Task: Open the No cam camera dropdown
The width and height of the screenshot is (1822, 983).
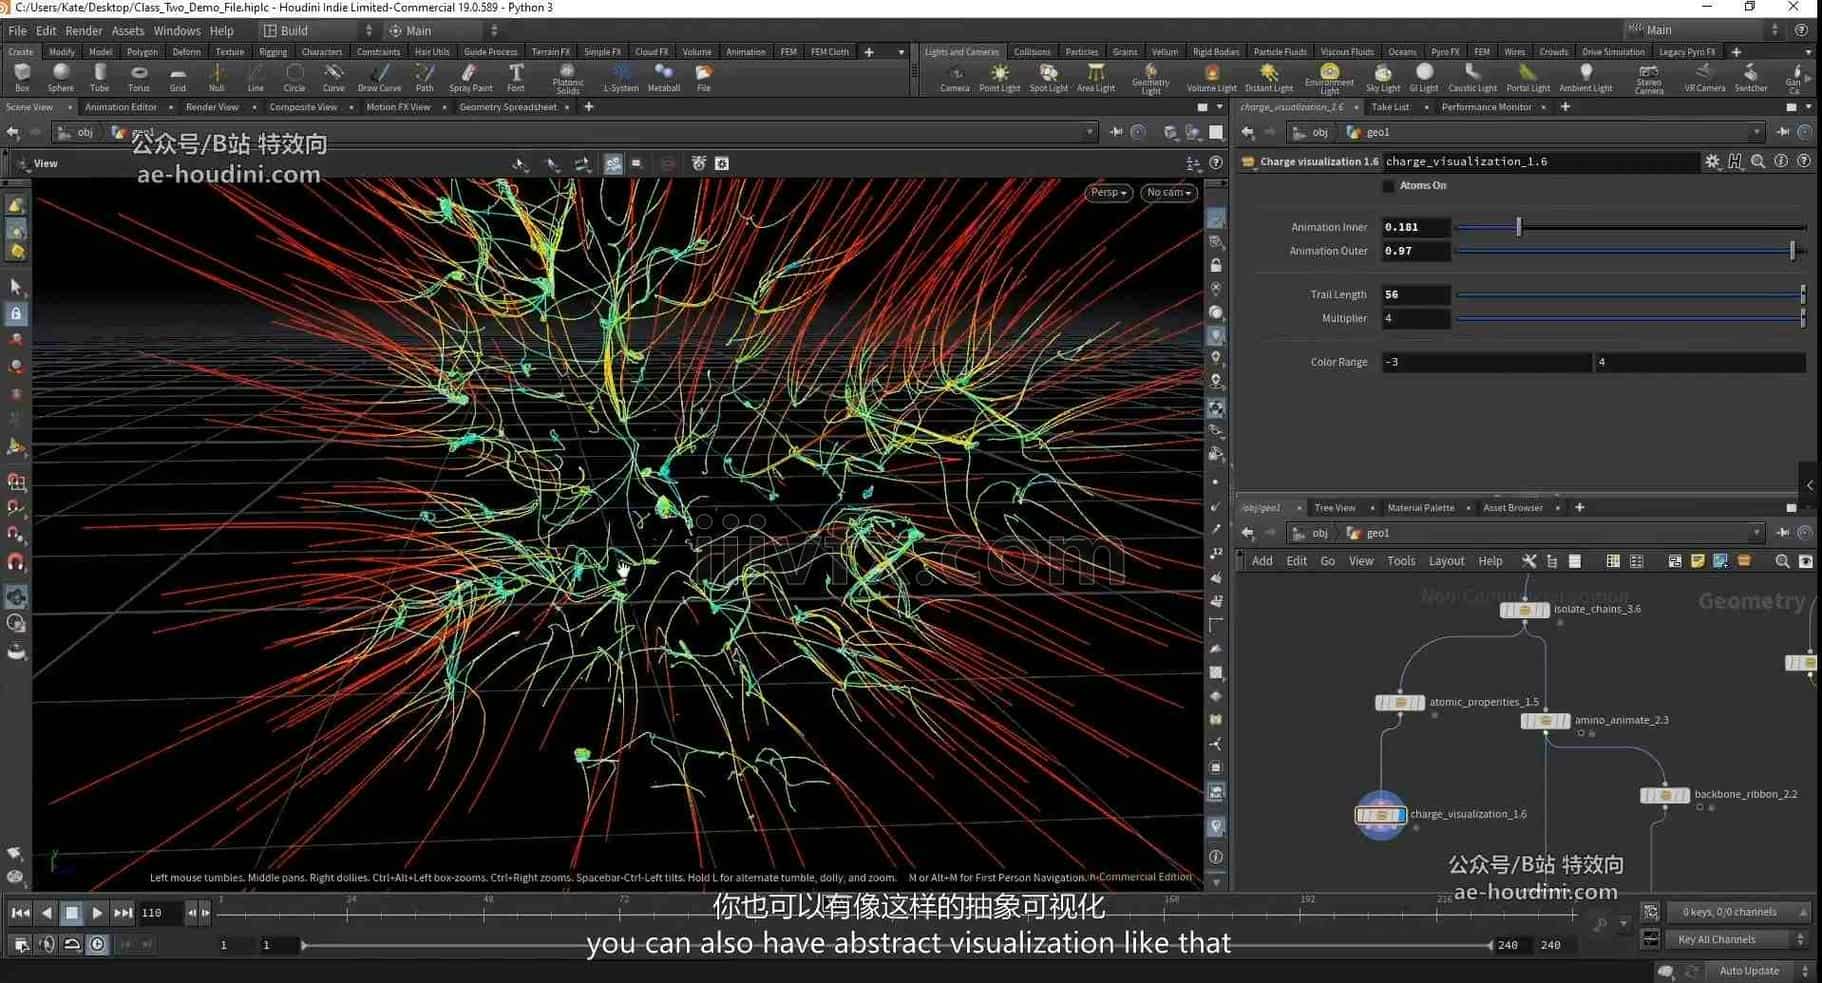Action: [1169, 192]
